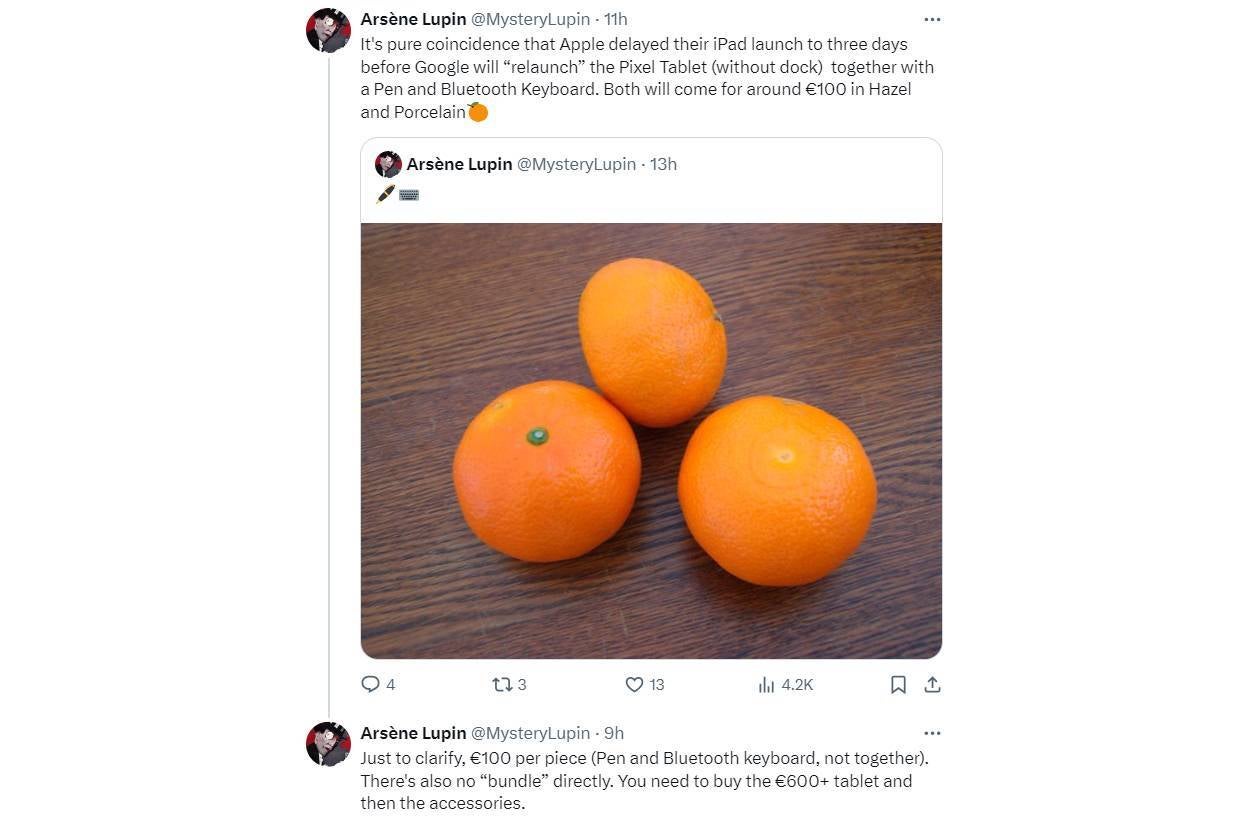Click Arsène Lupin's avatar on top tweet
The height and width of the screenshot is (828, 1253).
[x=328, y=30]
